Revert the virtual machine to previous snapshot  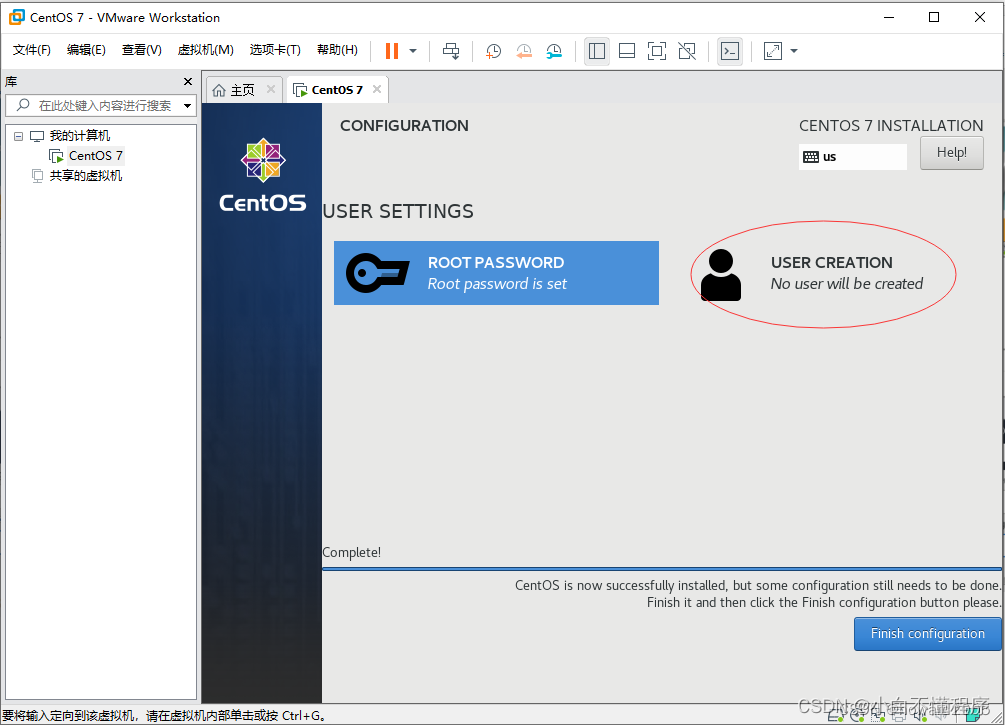click(524, 51)
